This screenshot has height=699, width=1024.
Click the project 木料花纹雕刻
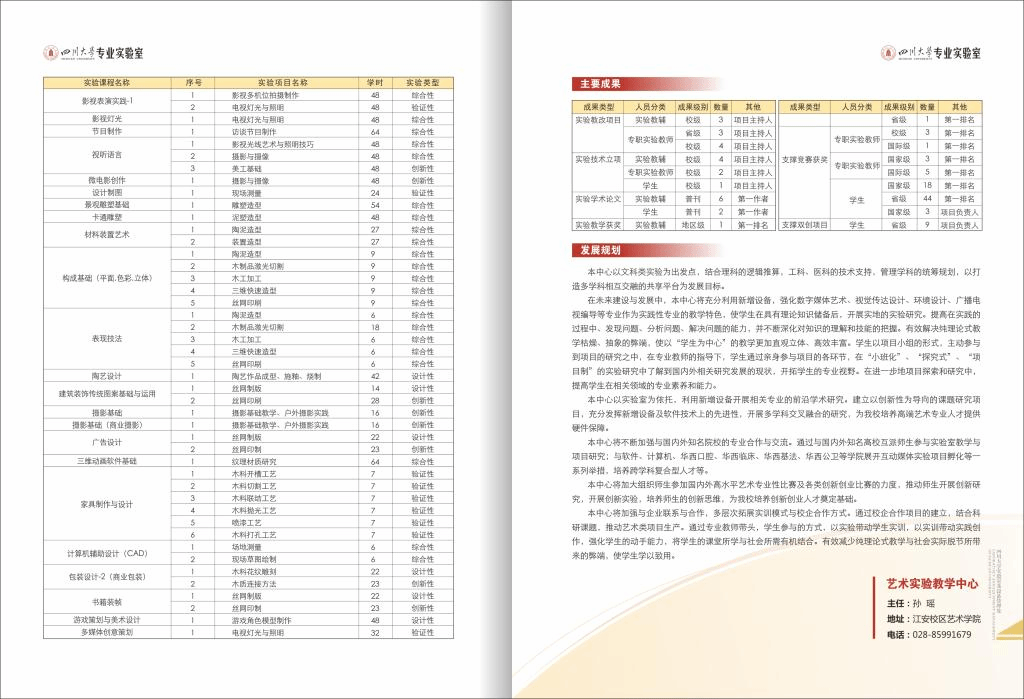(254, 572)
